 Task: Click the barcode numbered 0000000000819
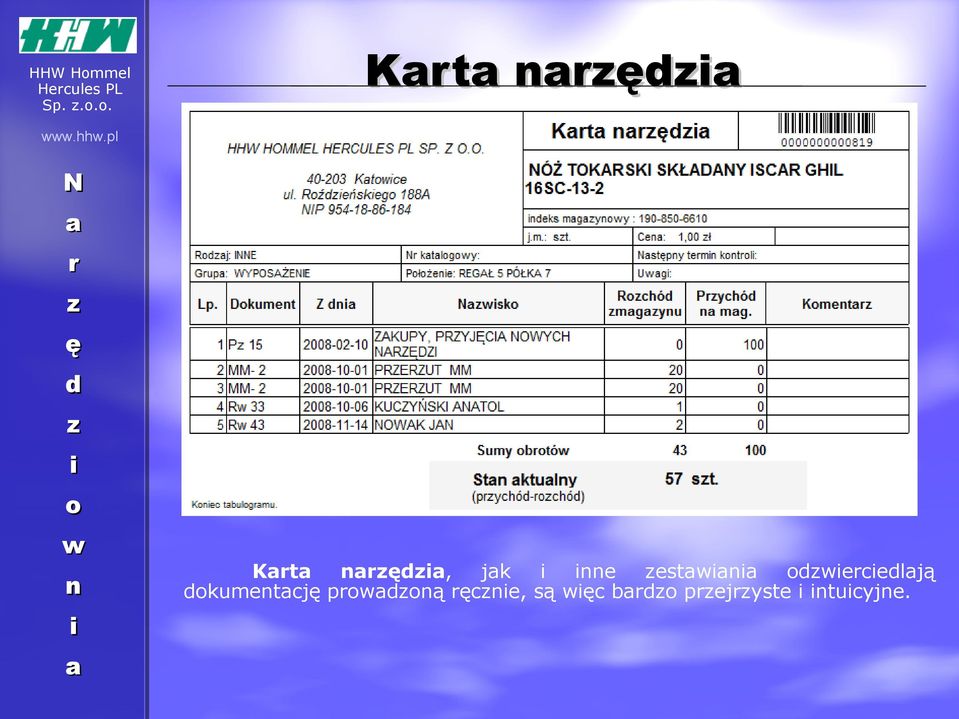point(826,130)
